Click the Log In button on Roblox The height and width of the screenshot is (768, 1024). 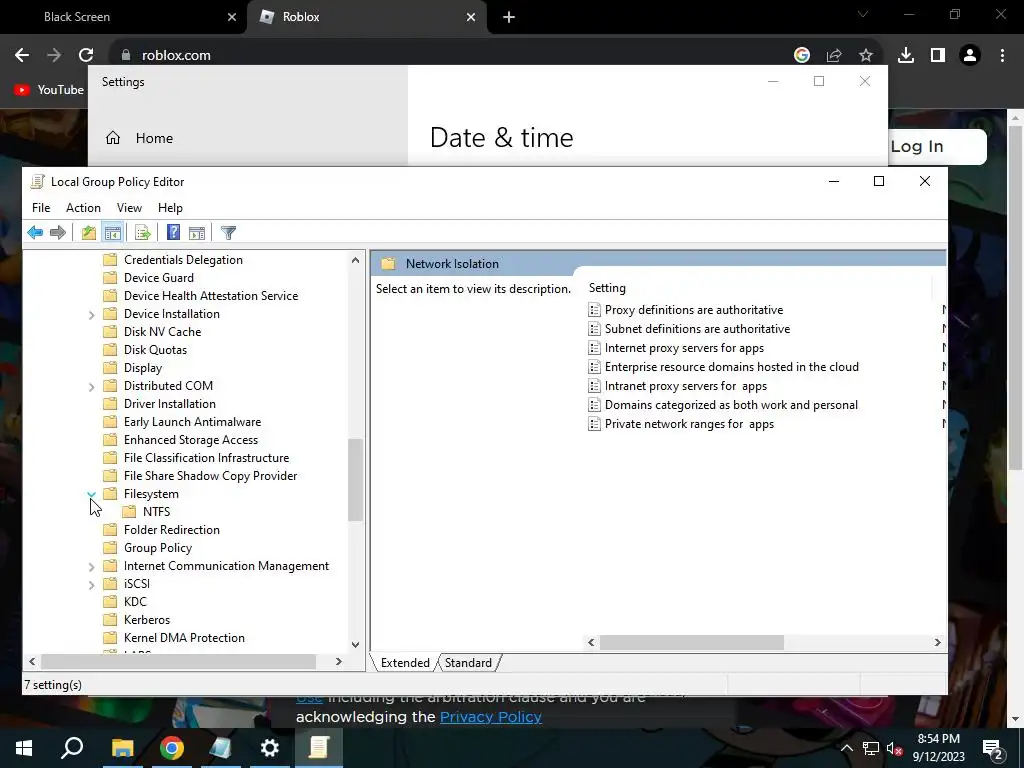[x=938, y=146]
